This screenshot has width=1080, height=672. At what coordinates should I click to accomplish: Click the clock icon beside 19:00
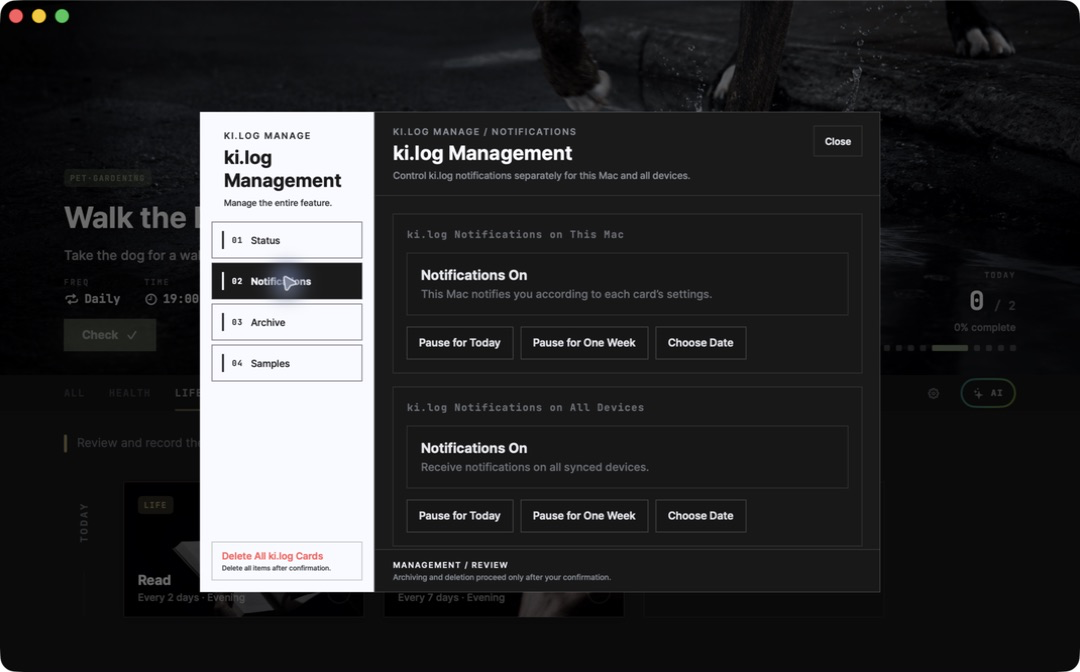pos(151,299)
